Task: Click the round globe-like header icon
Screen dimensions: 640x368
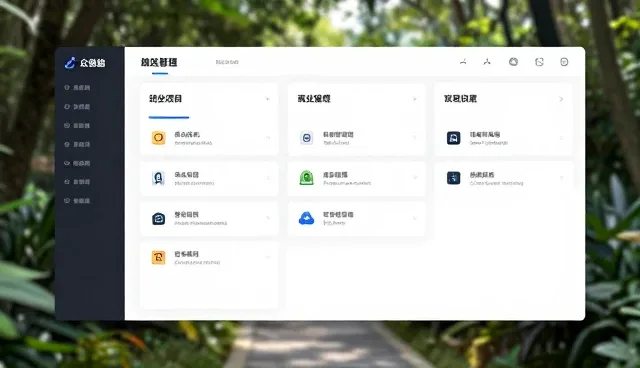Action: click(x=513, y=62)
